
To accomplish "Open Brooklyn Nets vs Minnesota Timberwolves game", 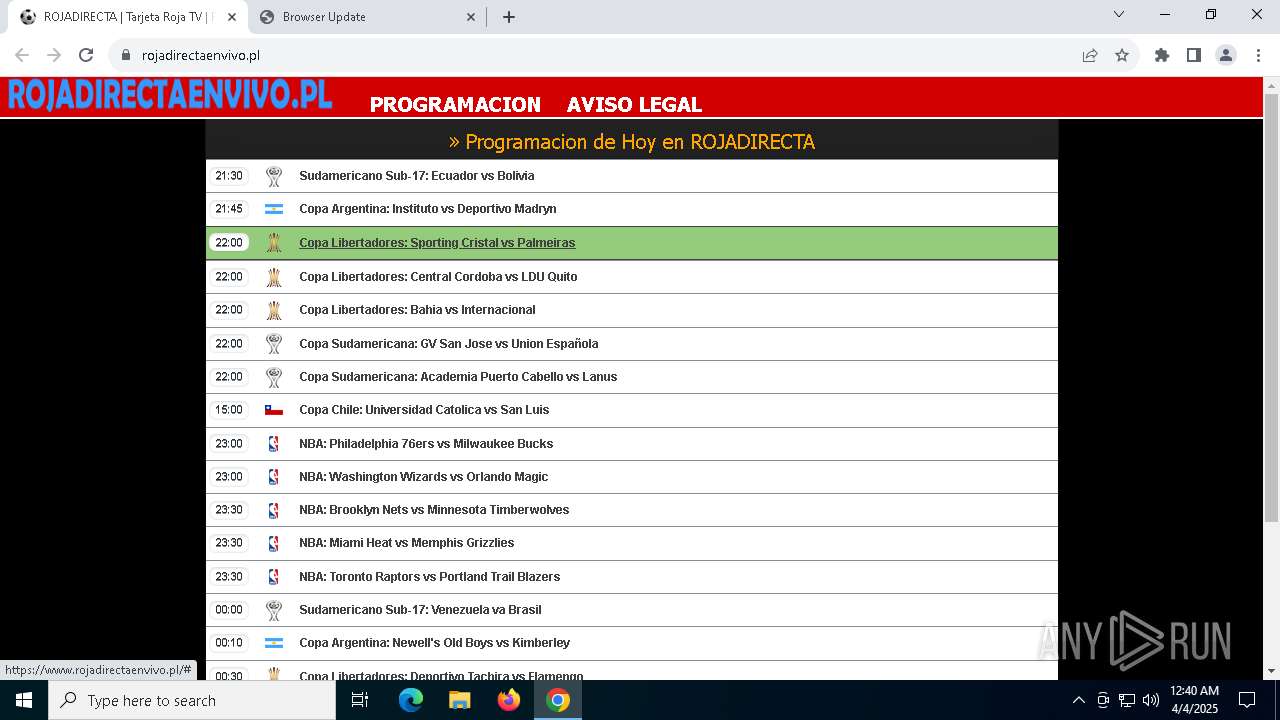I will click(x=434, y=510).
